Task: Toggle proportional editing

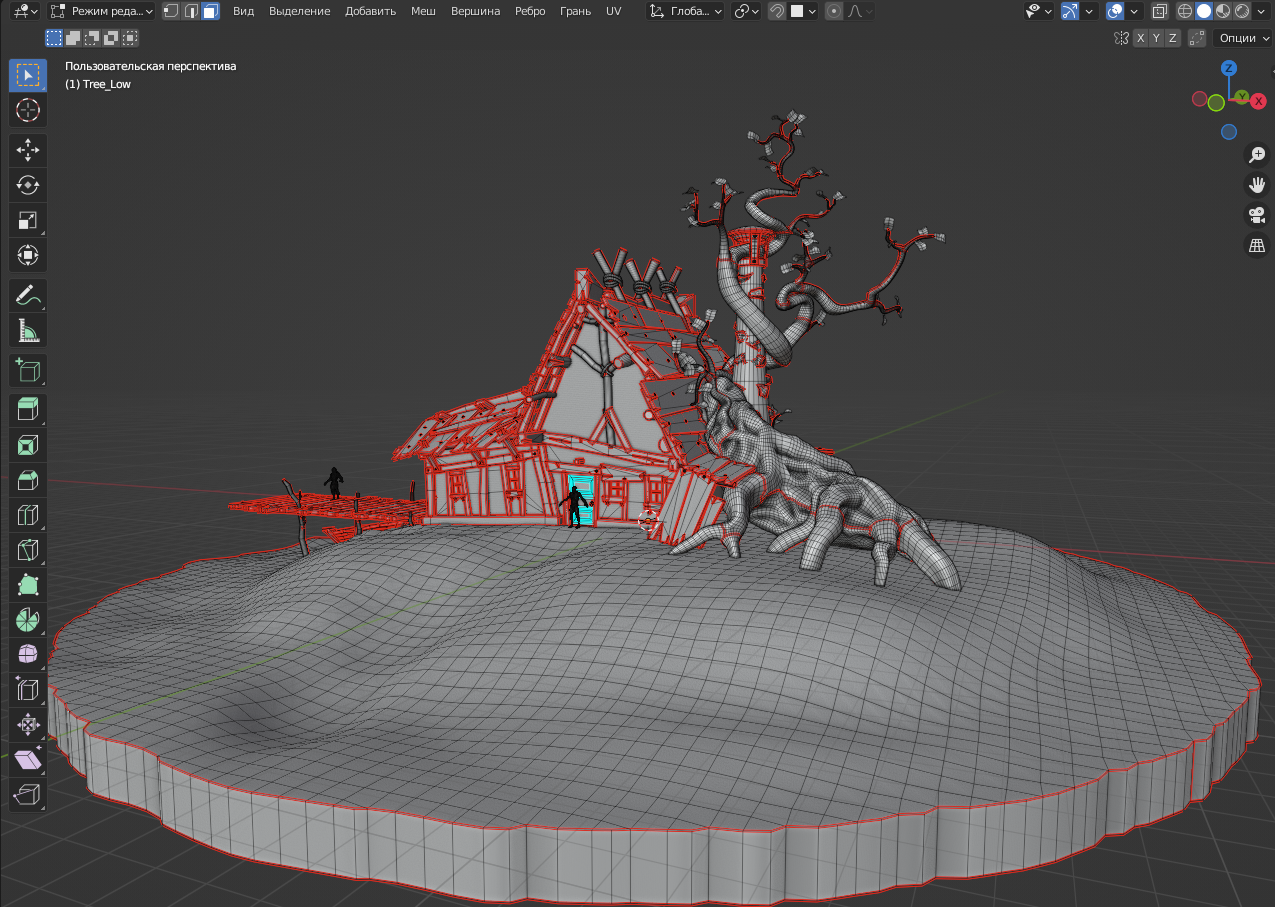Action: coord(834,11)
